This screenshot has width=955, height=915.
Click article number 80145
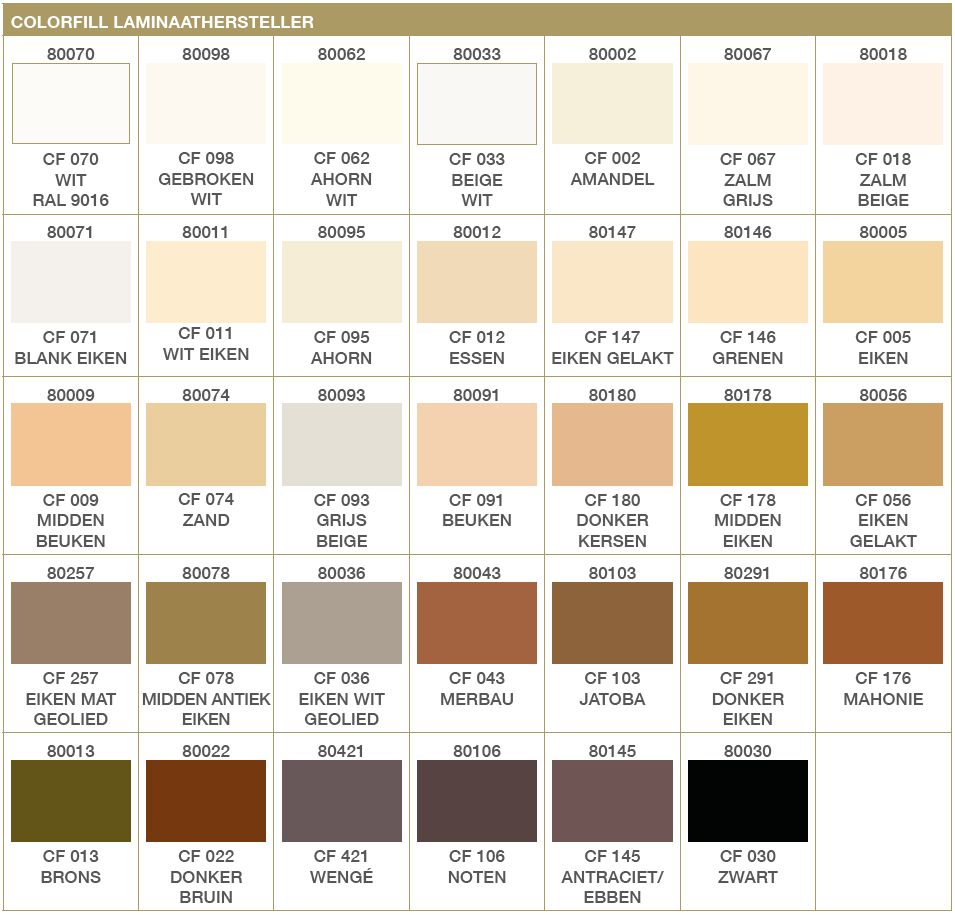(x=612, y=751)
